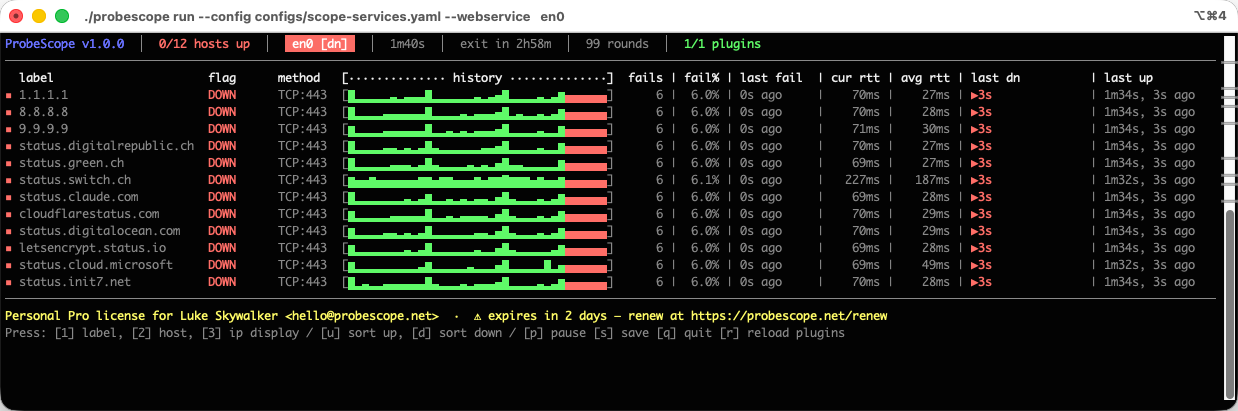
Task: Click the 1/1 plugins status
Action: pos(723,44)
